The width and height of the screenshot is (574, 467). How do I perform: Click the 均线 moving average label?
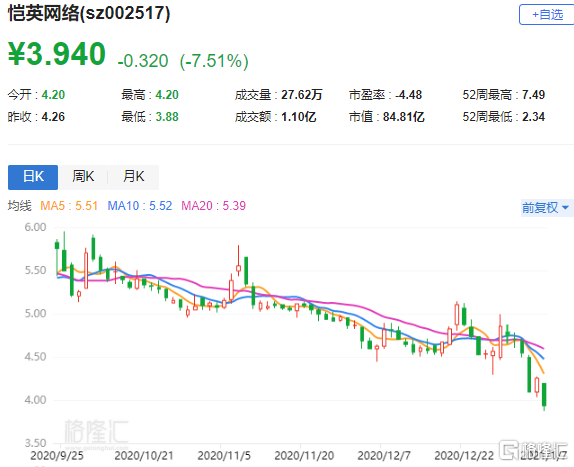(x=19, y=206)
